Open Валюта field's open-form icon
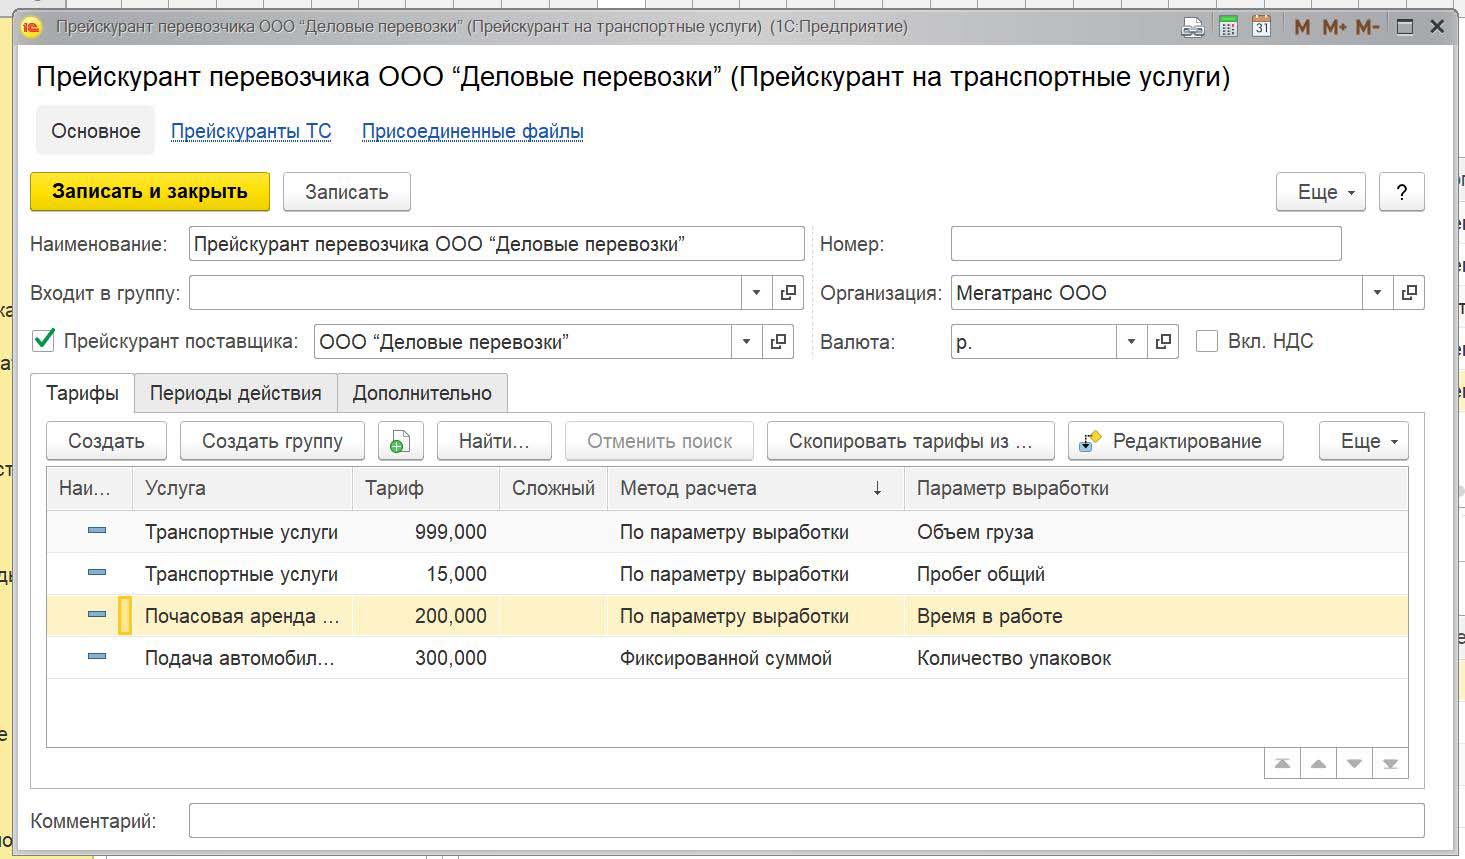The width and height of the screenshot is (1465, 859). 1163,342
